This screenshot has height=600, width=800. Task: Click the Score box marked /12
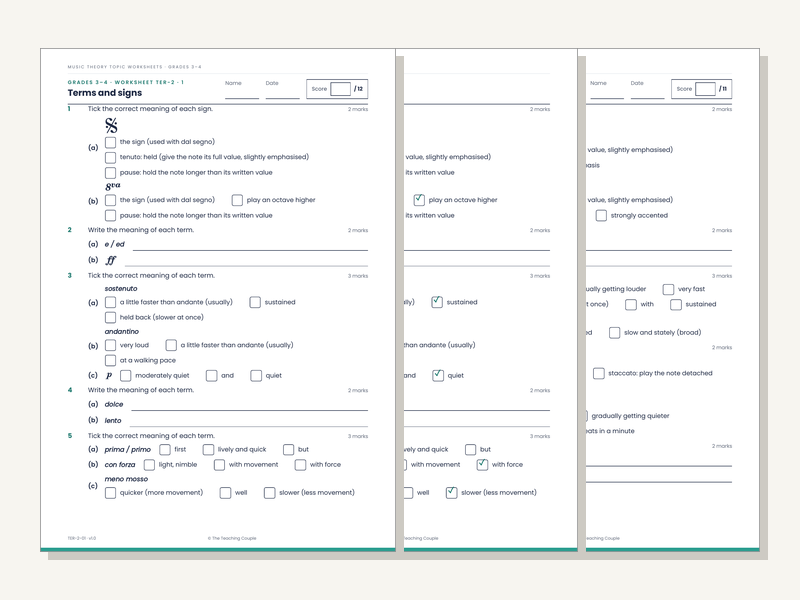pos(340,89)
